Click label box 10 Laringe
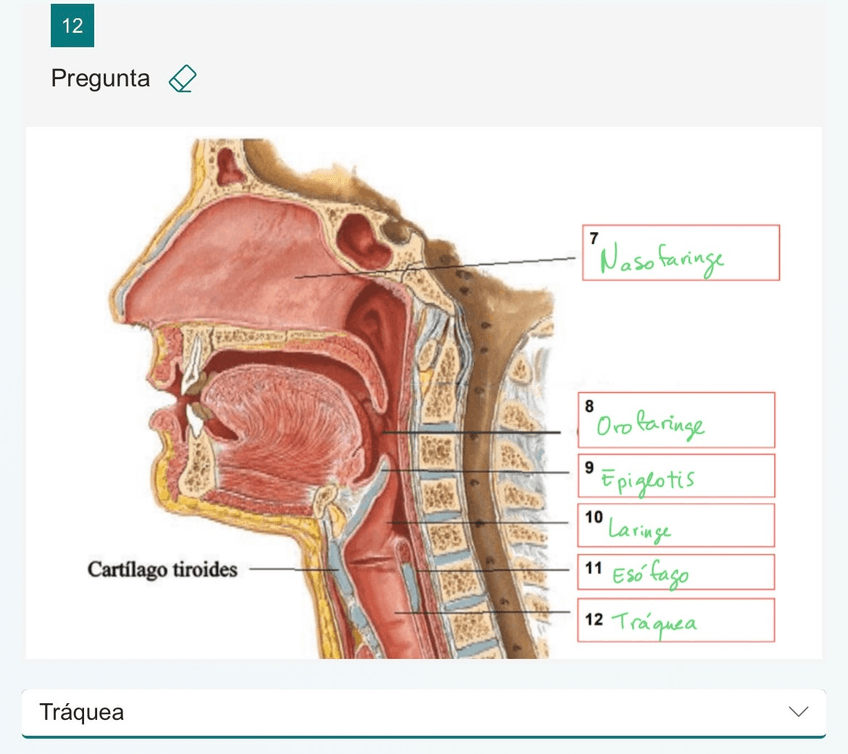The height and width of the screenshot is (754, 848). (x=676, y=526)
